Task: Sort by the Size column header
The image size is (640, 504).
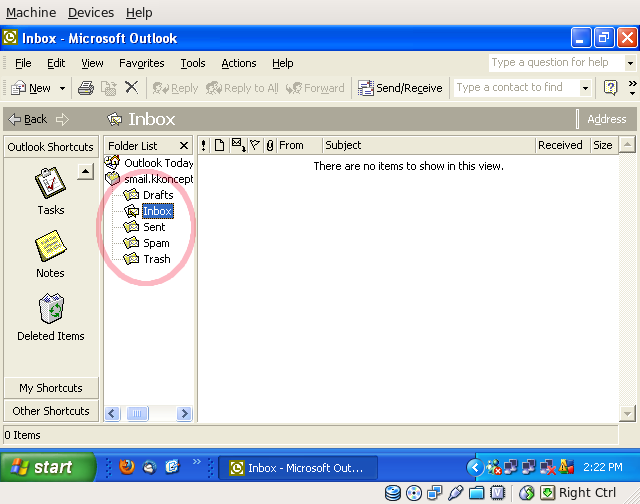Action: (604, 145)
